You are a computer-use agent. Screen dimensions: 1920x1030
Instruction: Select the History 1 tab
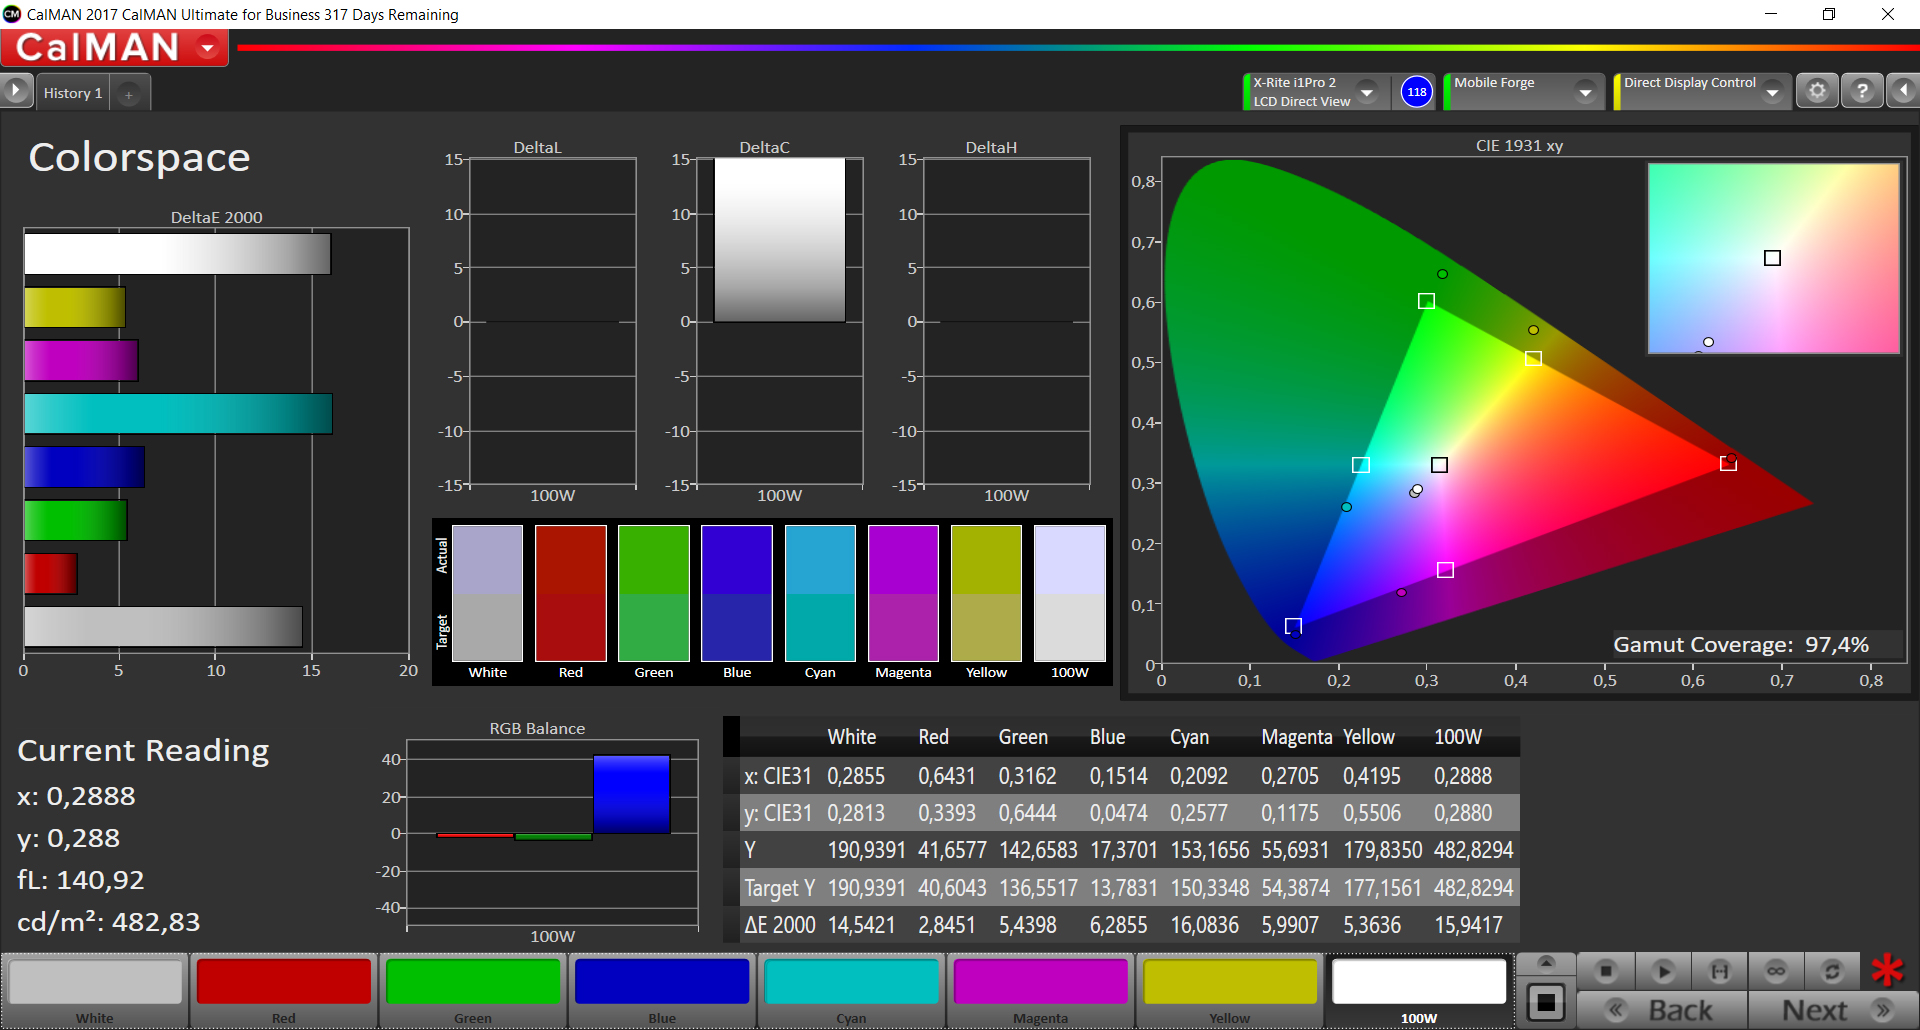click(x=72, y=93)
